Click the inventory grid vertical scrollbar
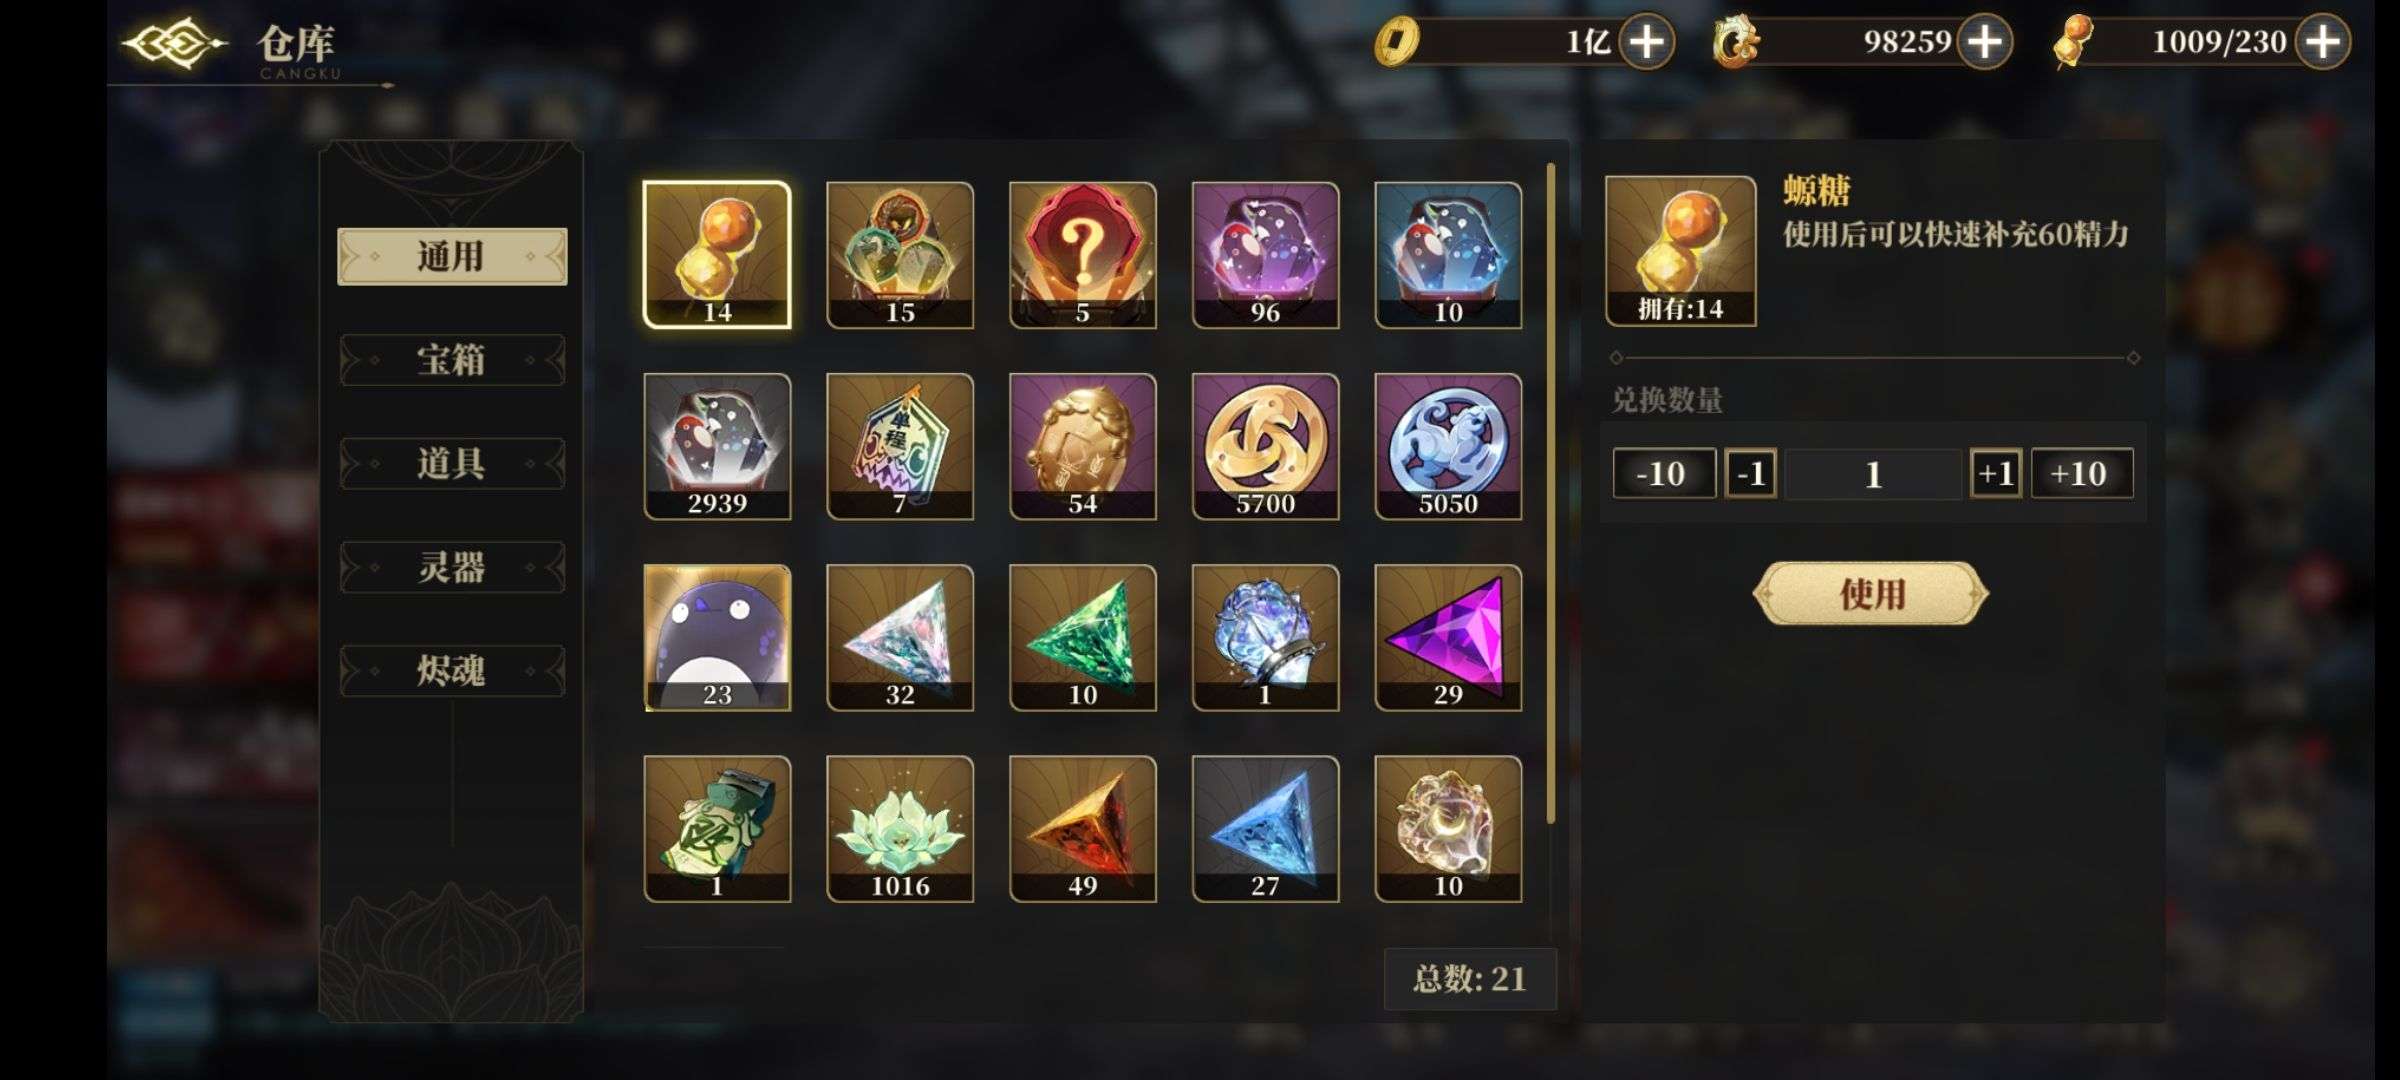The width and height of the screenshot is (2400, 1080). pyautogui.click(x=1551, y=494)
